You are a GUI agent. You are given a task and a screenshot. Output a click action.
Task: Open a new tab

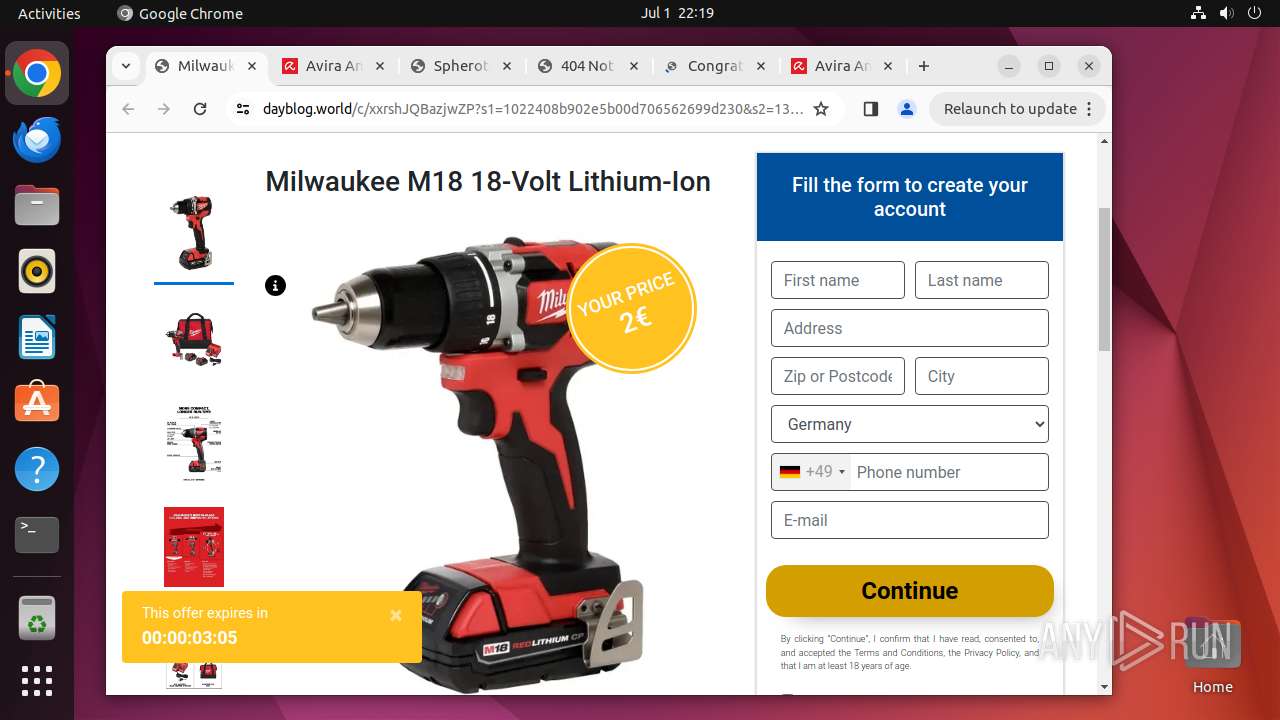pos(924,66)
